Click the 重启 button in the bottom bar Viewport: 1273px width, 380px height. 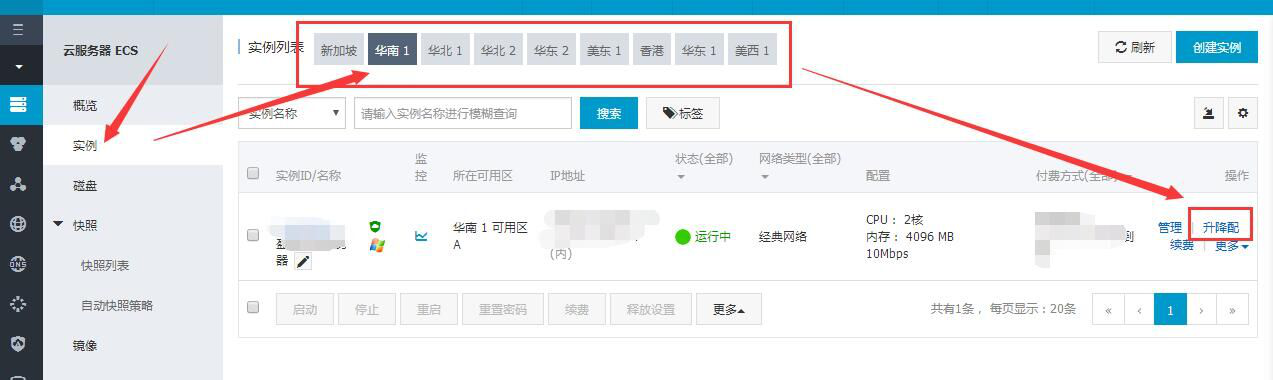429,309
